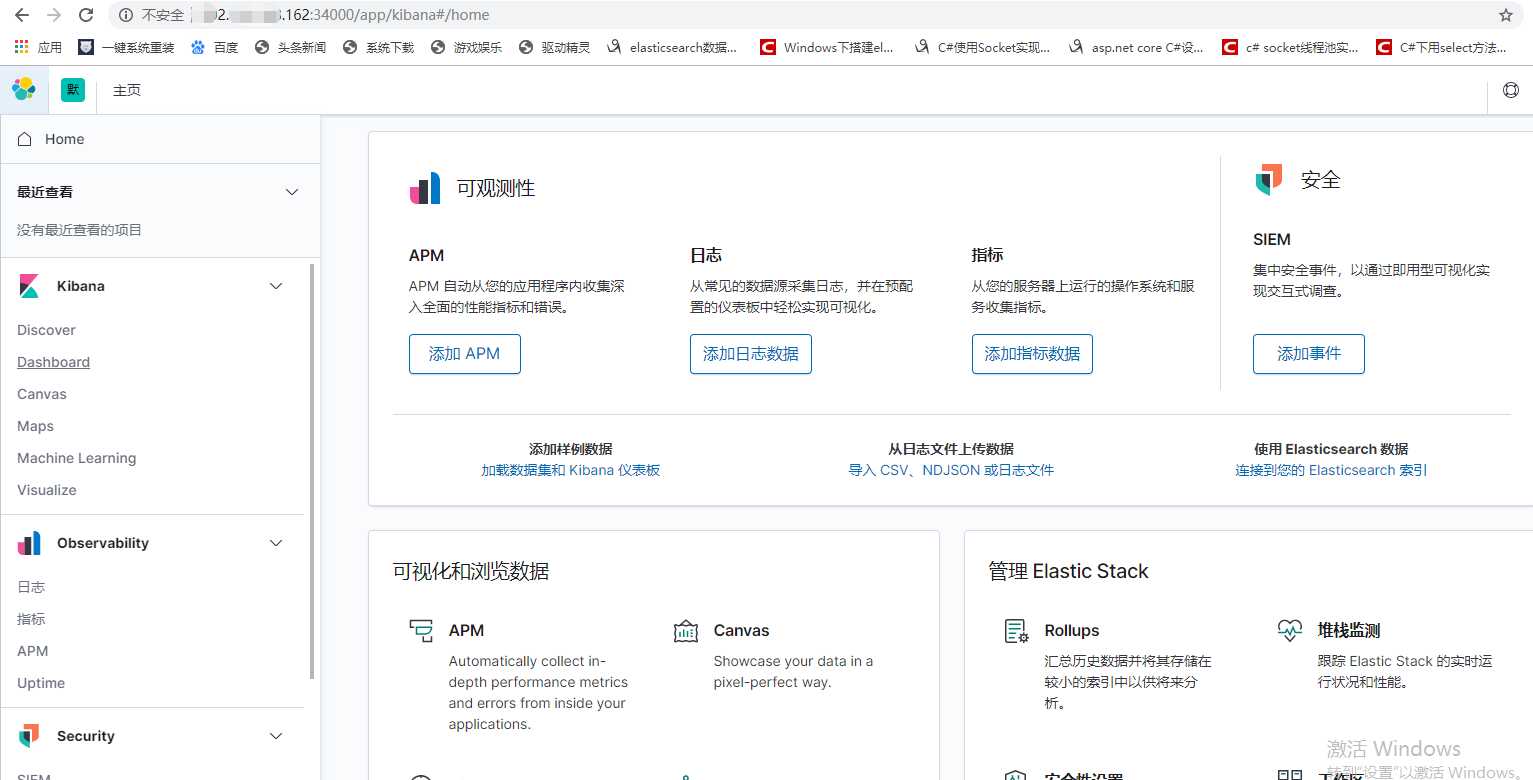Open Discover in the sidebar

(46, 330)
